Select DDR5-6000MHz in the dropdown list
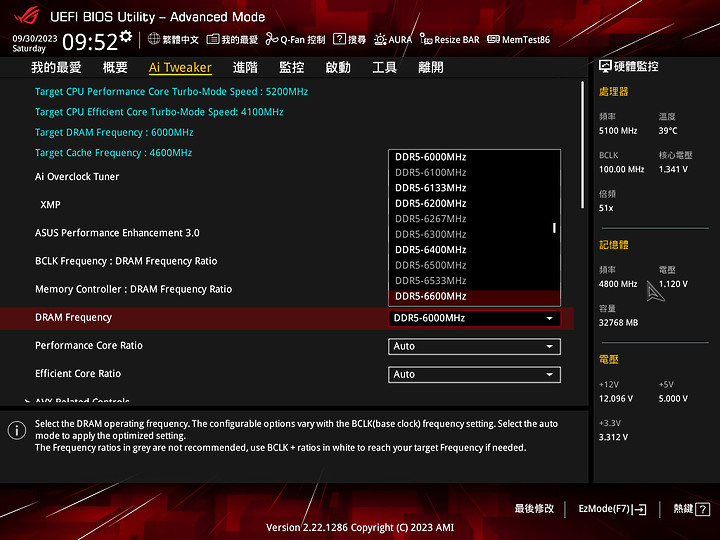 coord(474,157)
